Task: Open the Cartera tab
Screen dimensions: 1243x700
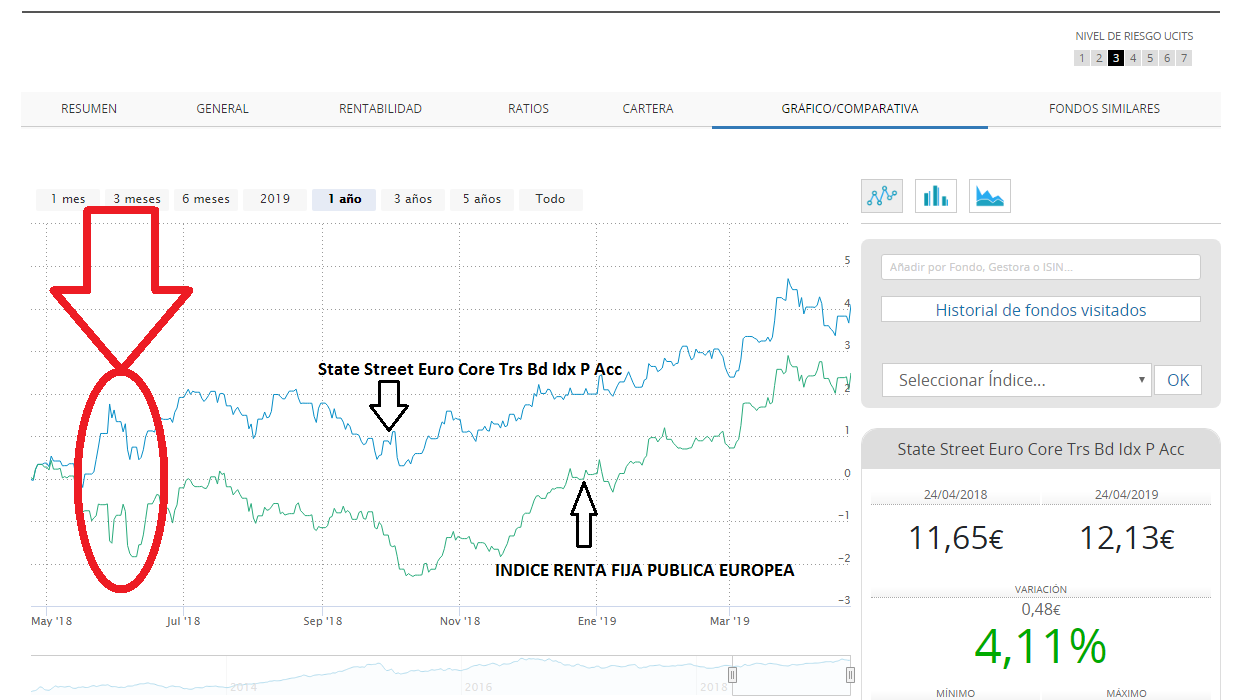Action: [648, 109]
